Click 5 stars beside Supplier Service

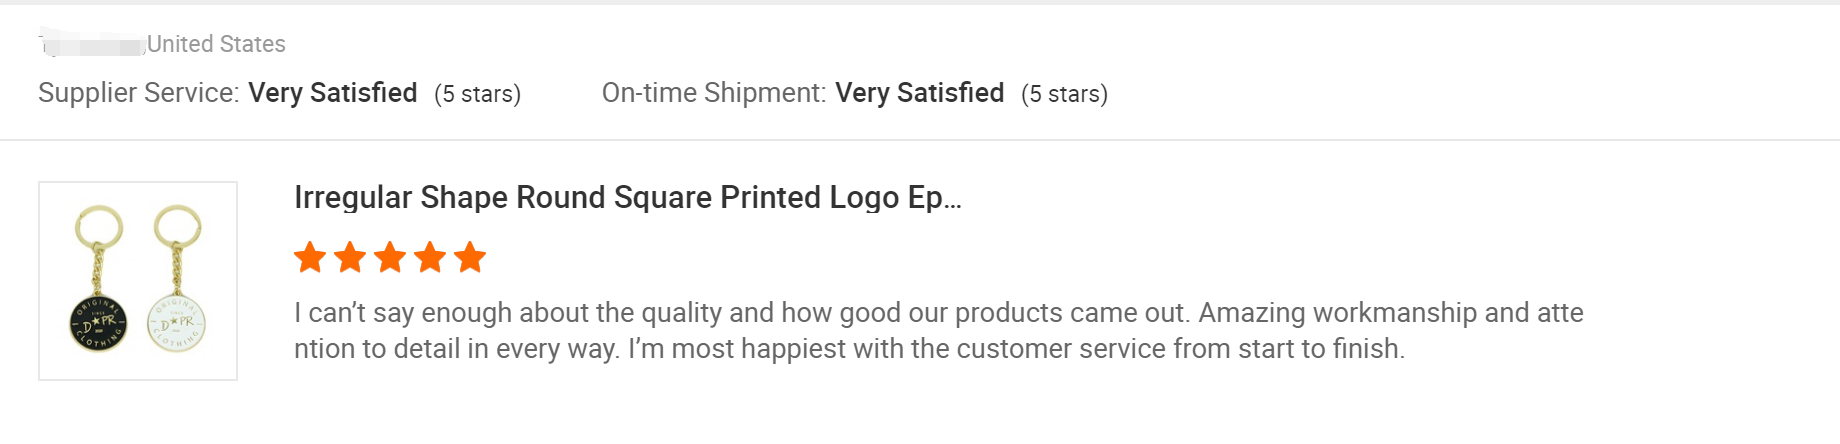click(478, 94)
